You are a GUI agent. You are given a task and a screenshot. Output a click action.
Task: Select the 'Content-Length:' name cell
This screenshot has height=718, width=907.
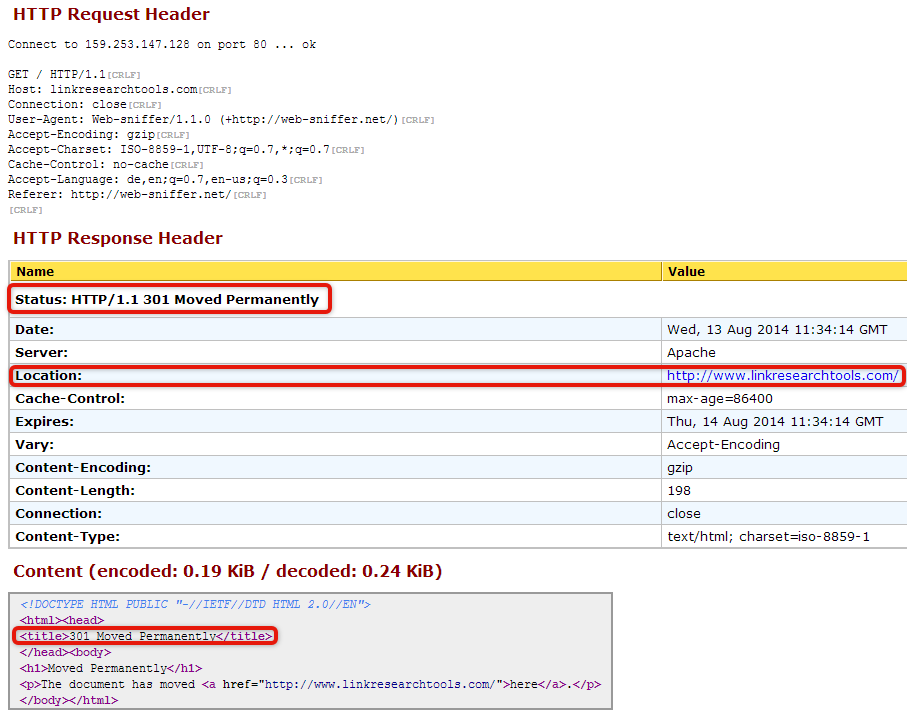click(x=335, y=491)
